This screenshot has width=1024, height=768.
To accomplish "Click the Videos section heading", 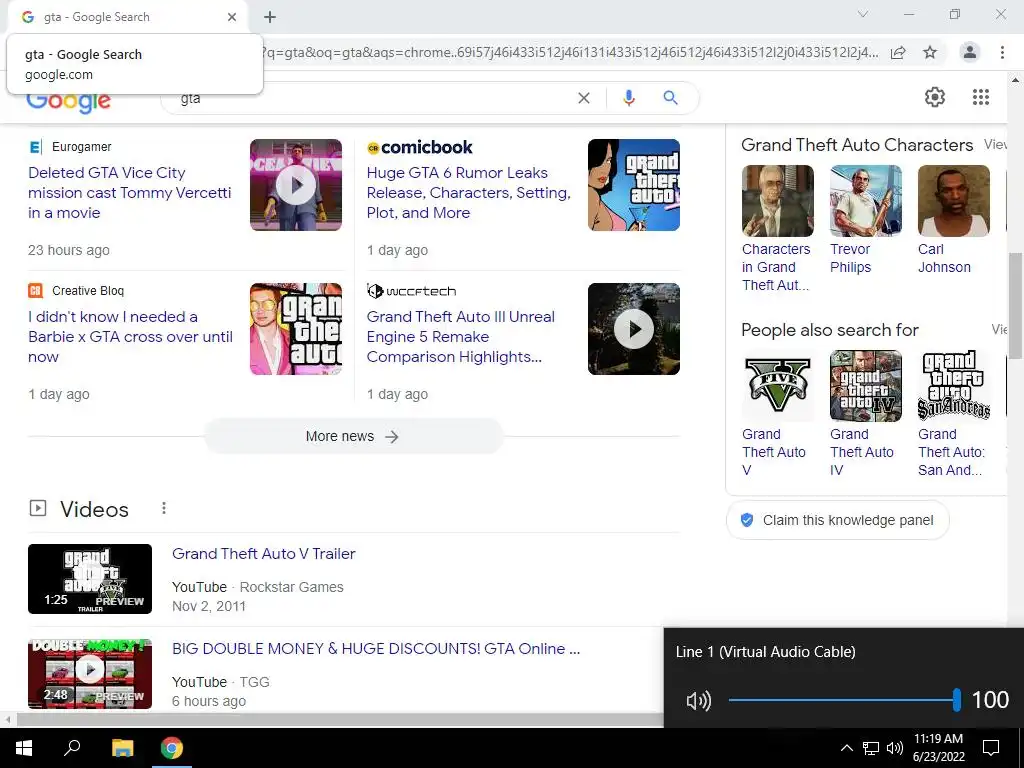I will (x=95, y=509).
